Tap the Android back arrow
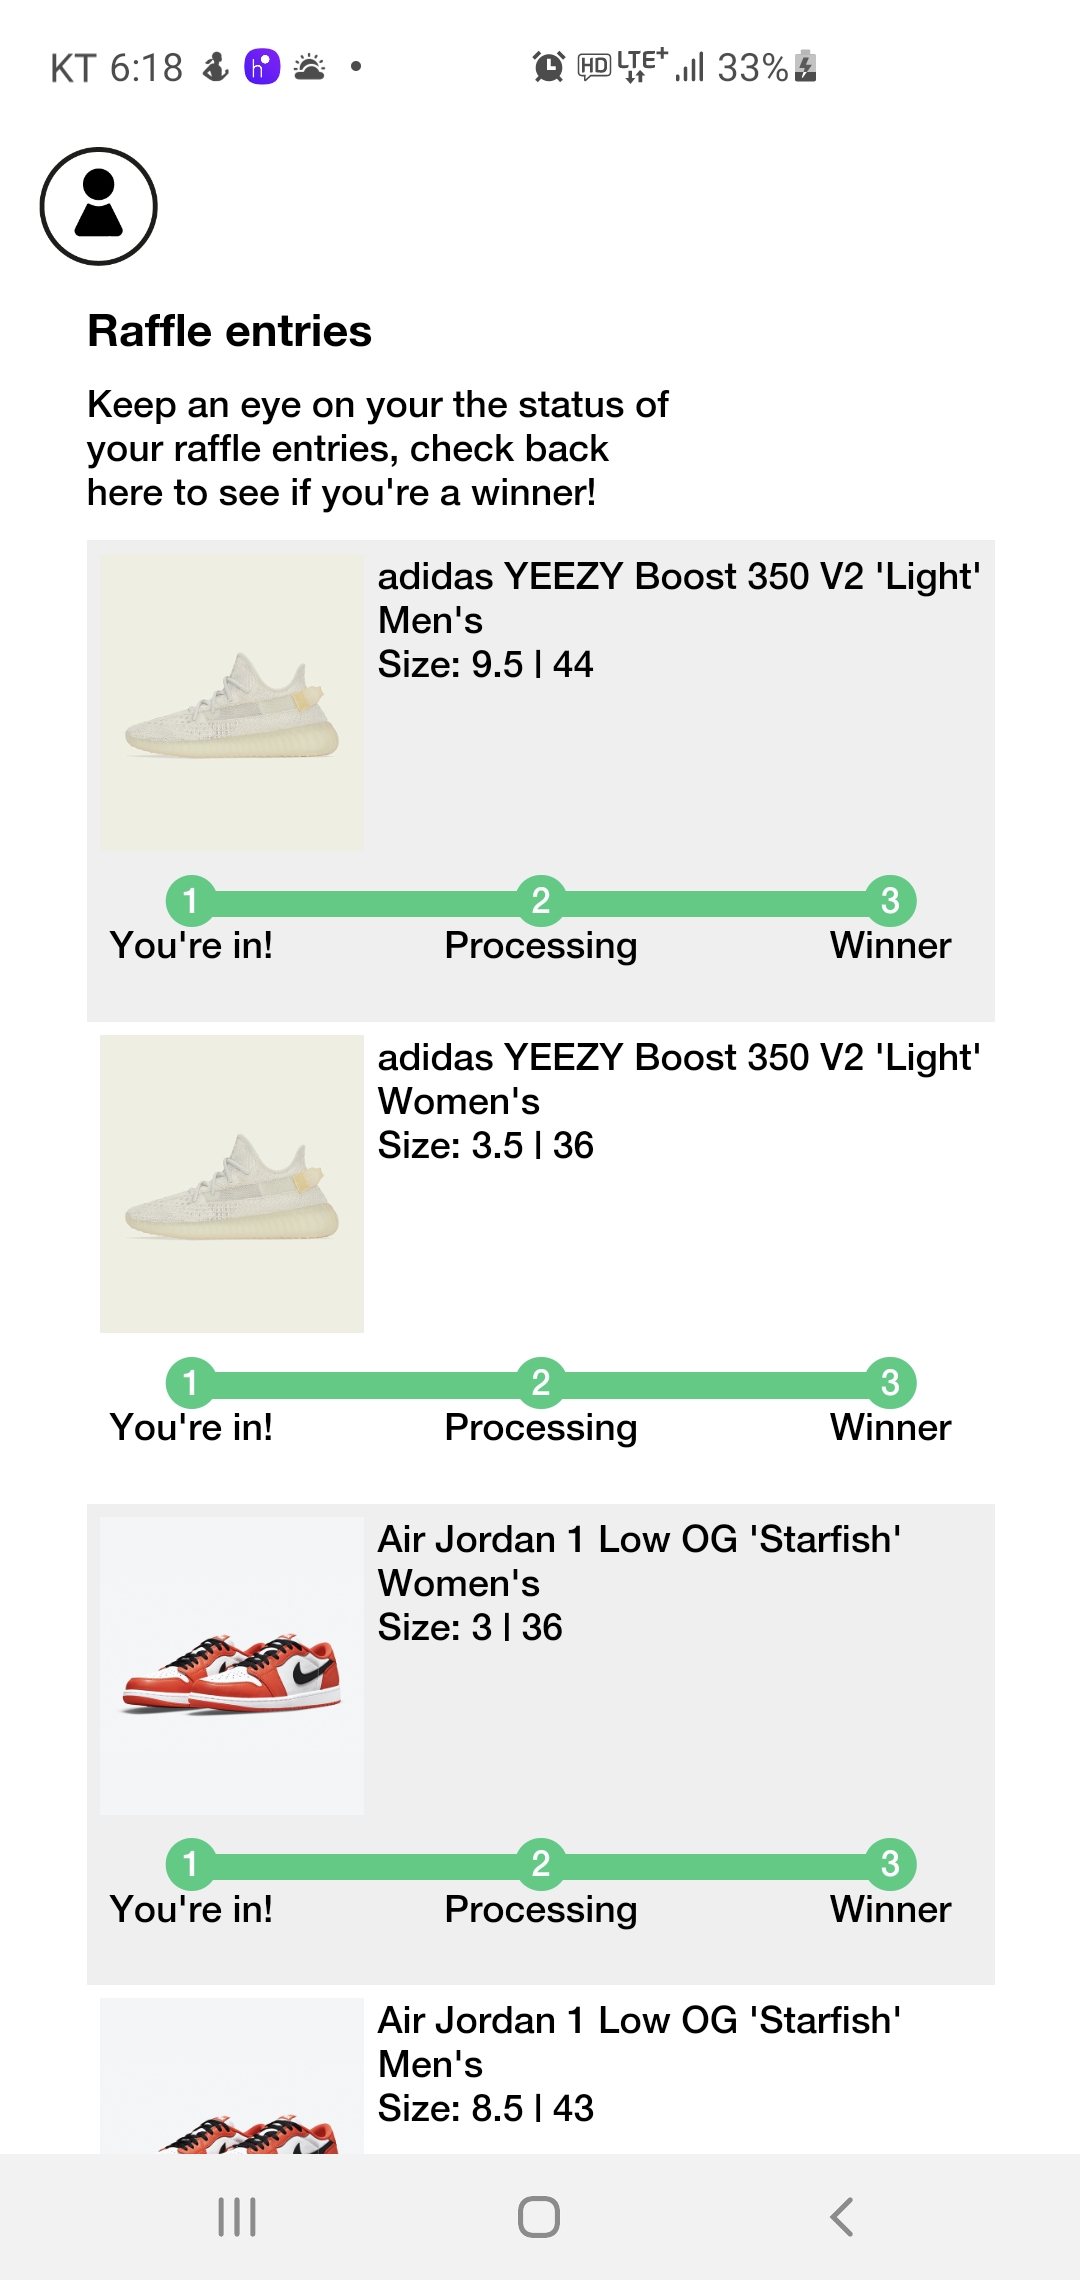Screen dimensions: 1080x2280 (x=842, y=2217)
